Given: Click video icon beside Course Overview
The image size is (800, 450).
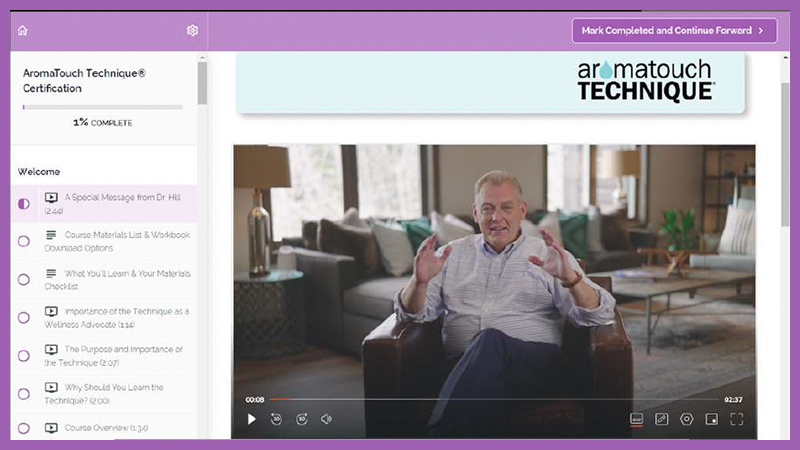Looking at the screenshot, I should 51,428.
